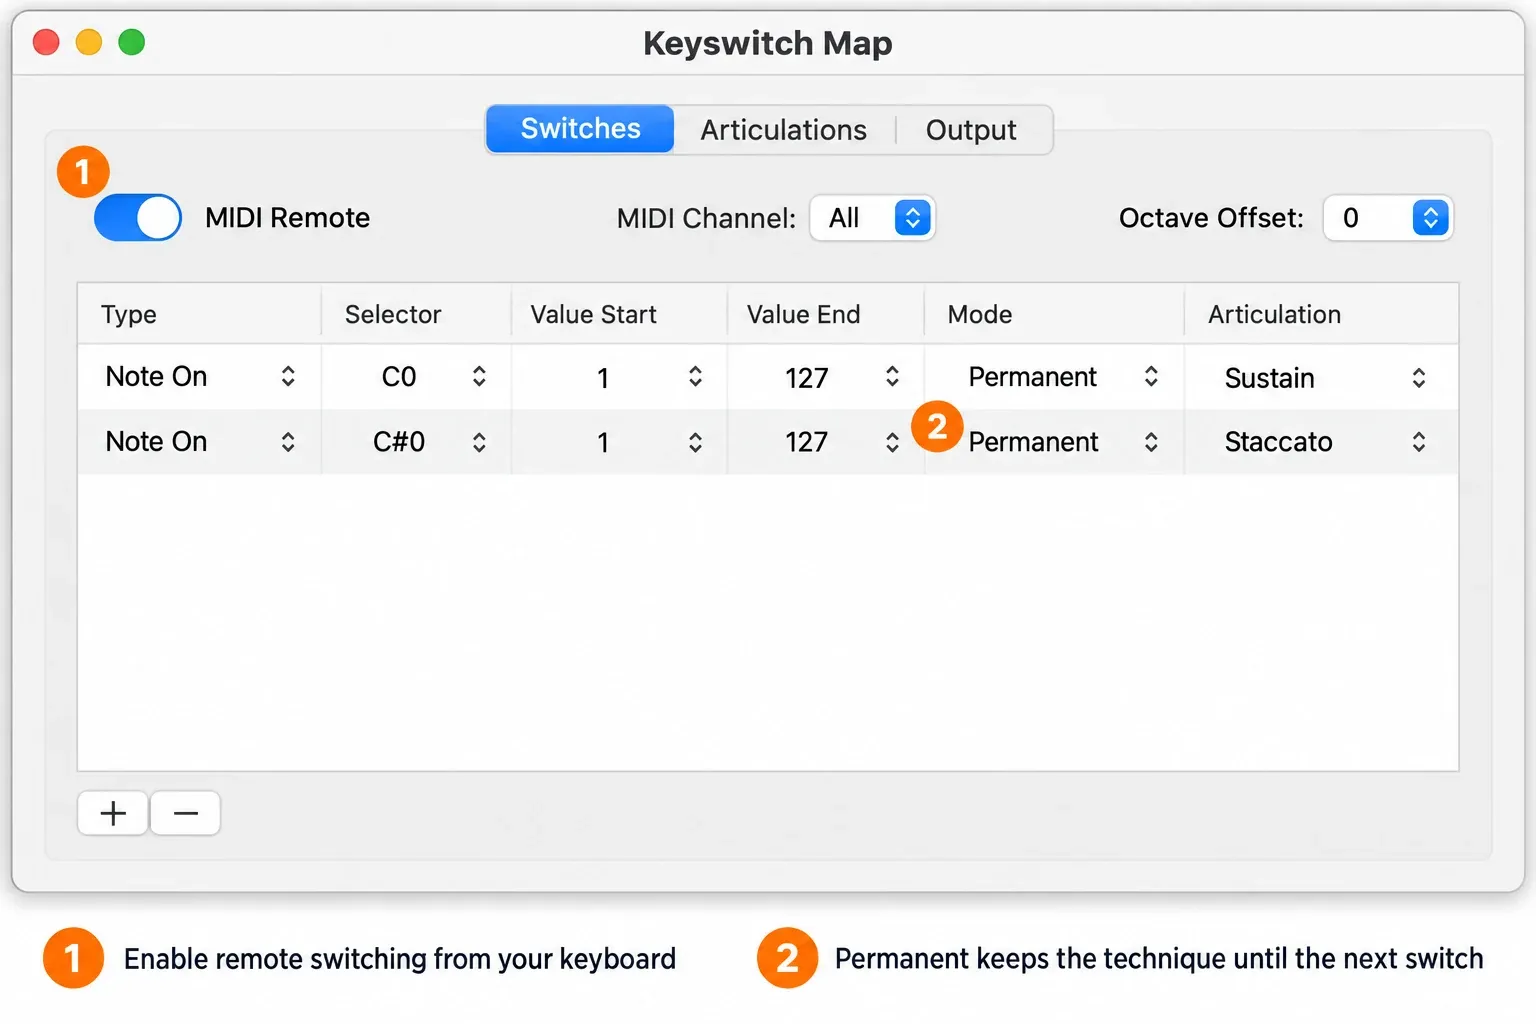Click the green zoom window button
1536x1024 pixels.
coord(132,42)
